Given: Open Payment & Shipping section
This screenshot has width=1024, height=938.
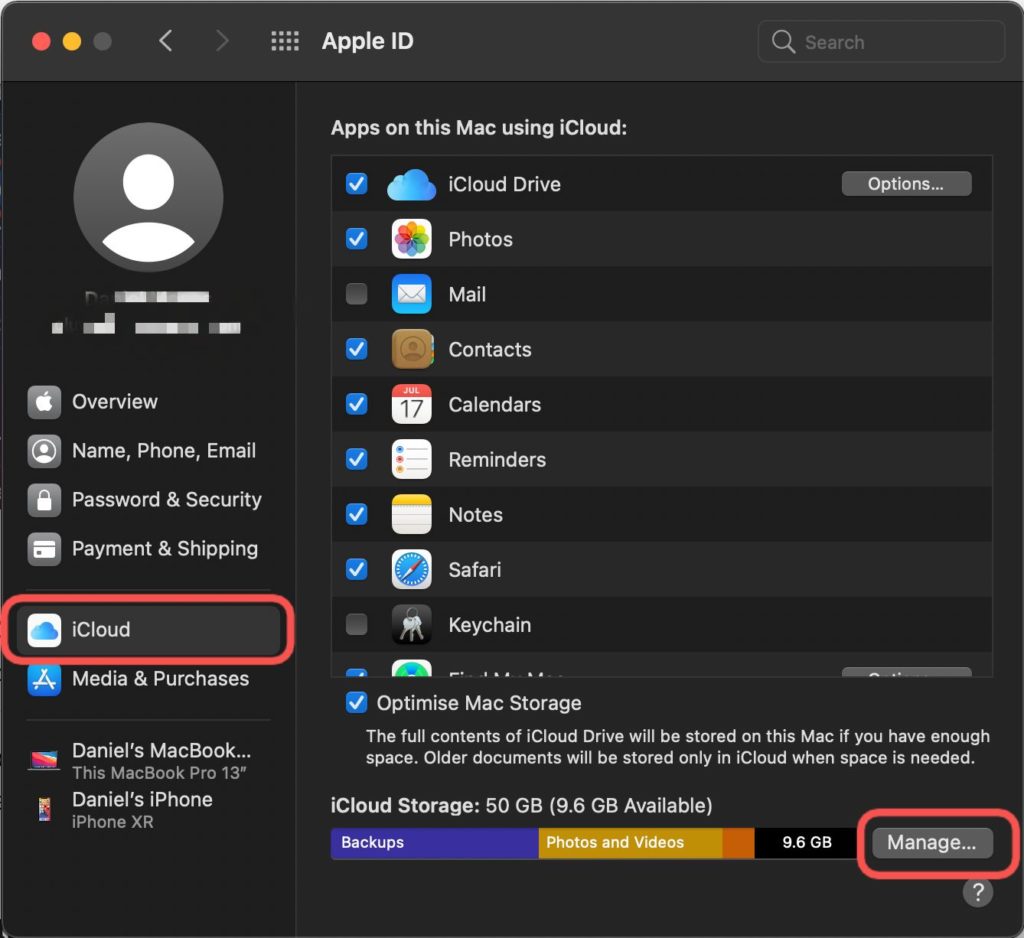Looking at the screenshot, I should tap(148, 549).
